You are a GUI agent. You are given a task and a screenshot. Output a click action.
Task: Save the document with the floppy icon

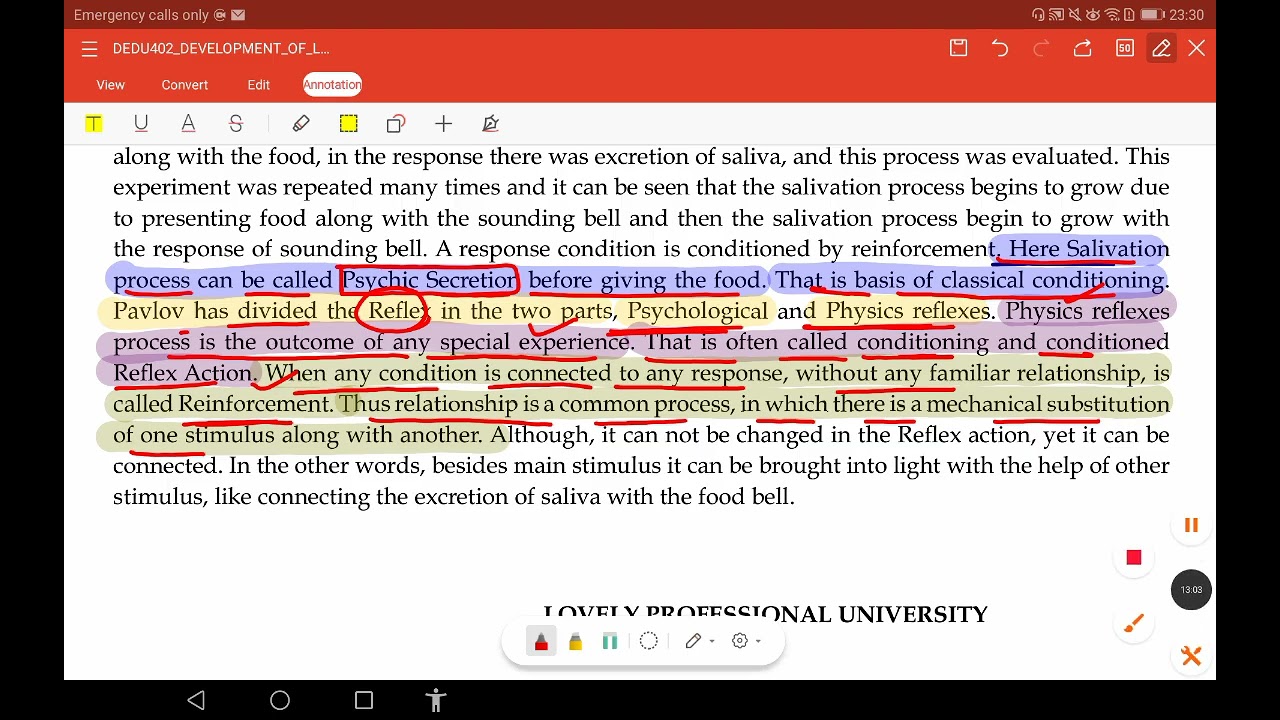click(958, 48)
